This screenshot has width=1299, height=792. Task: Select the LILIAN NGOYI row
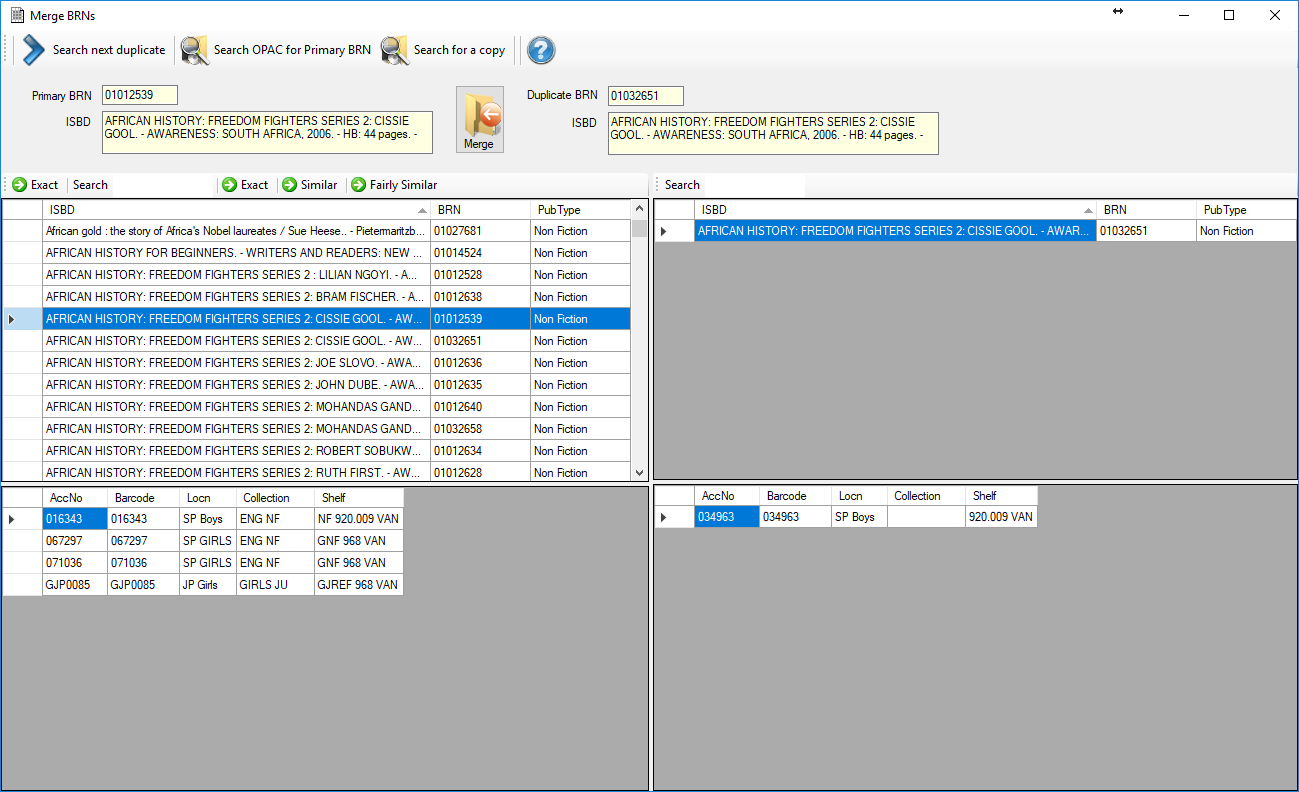coord(316,275)
